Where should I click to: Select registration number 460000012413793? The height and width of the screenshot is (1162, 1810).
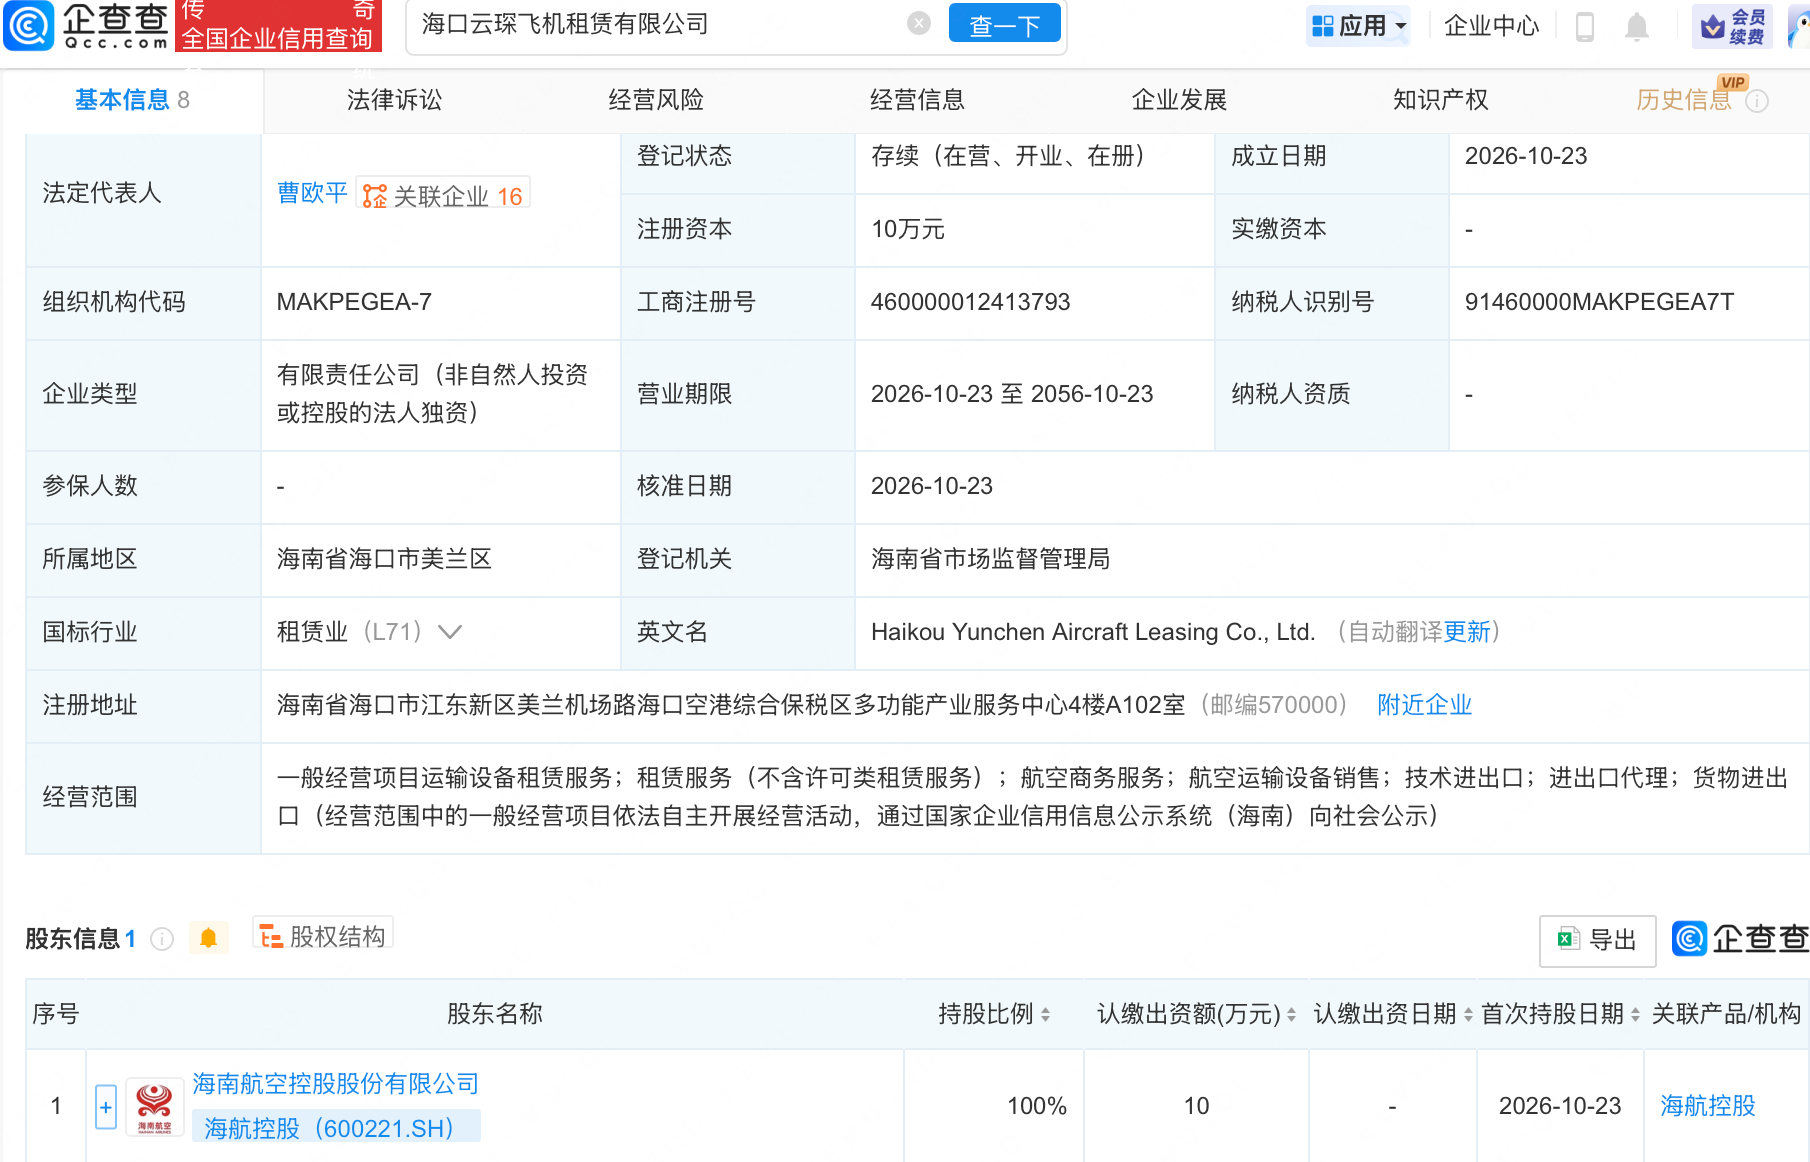(970, 302)
